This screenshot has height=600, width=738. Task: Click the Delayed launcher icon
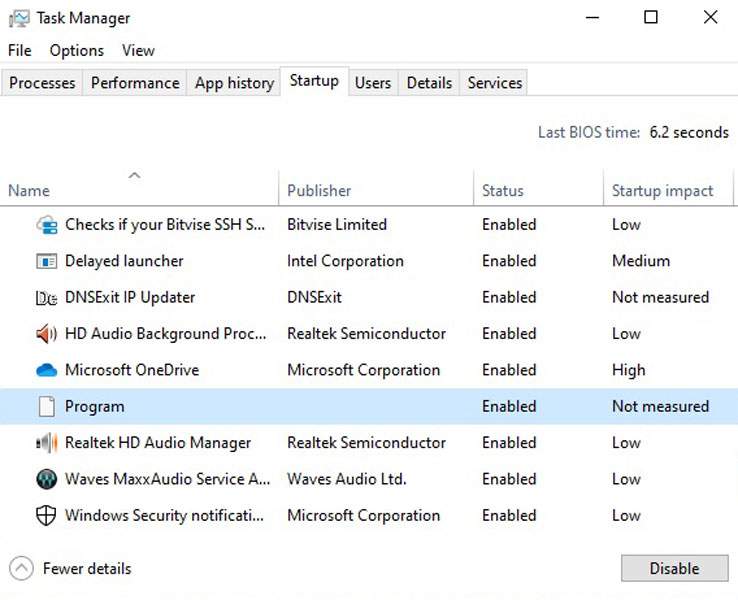click(47, 261)
